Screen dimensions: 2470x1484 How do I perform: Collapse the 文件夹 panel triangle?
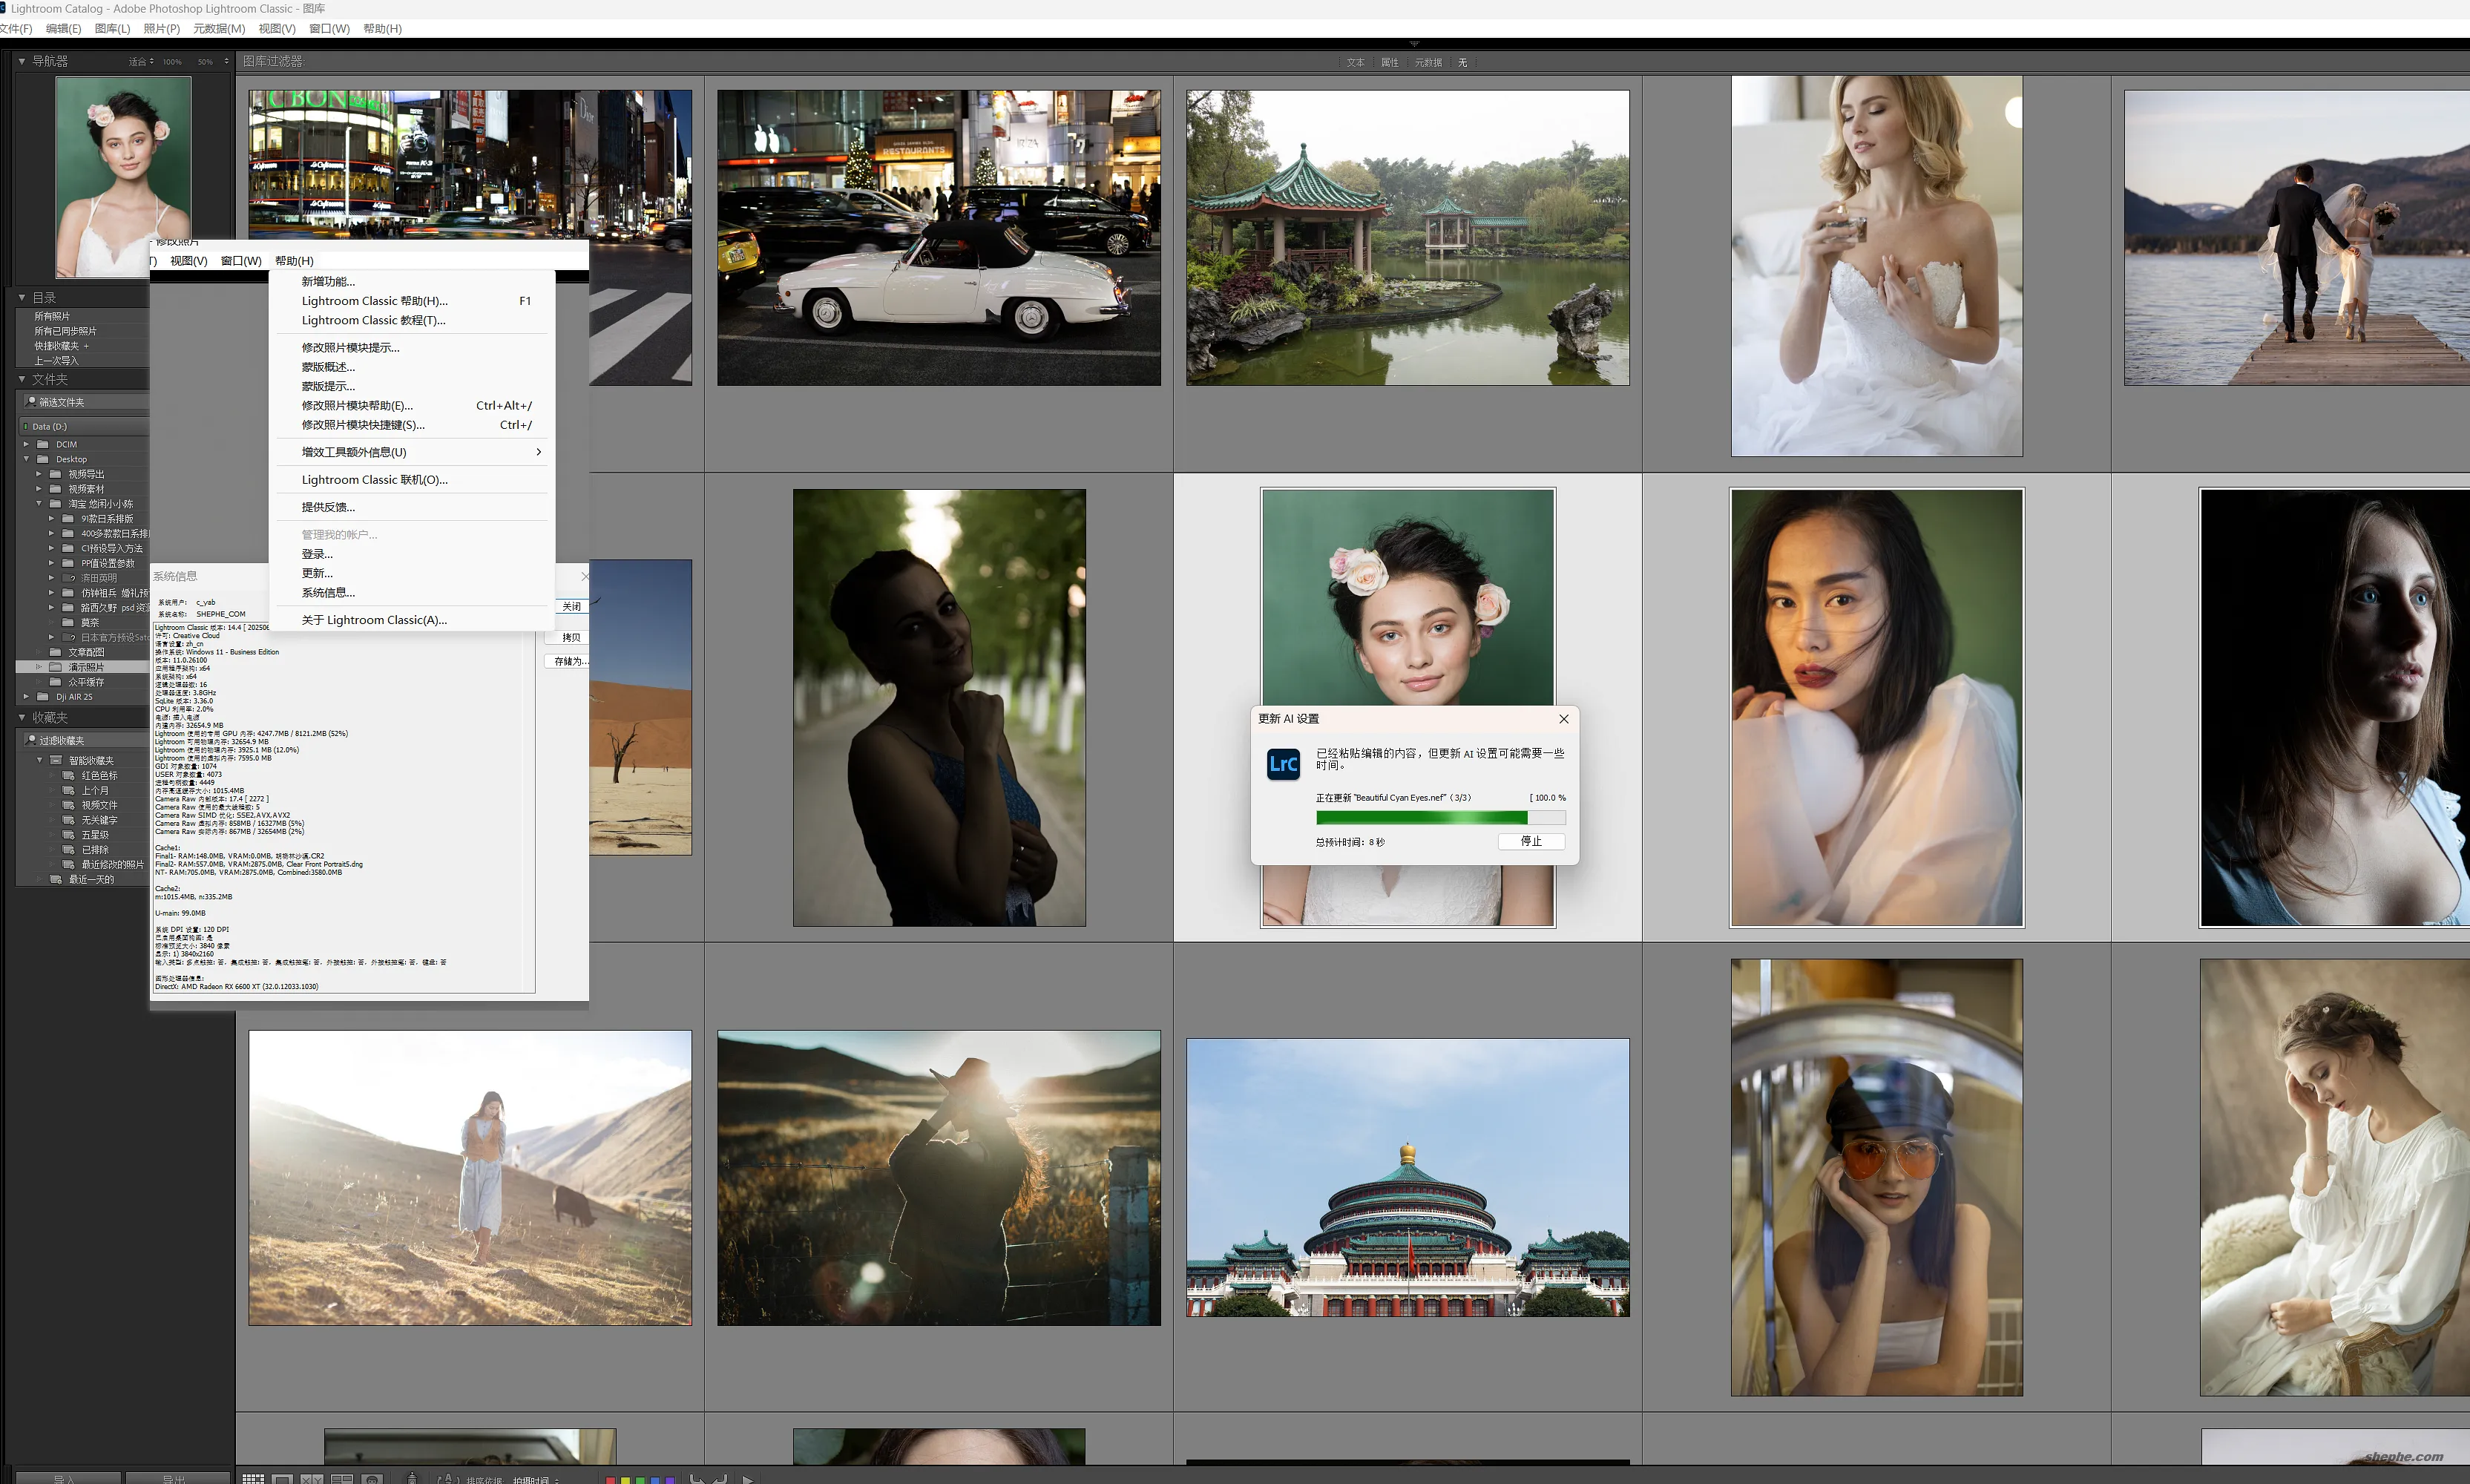click(x=22, y=379)
